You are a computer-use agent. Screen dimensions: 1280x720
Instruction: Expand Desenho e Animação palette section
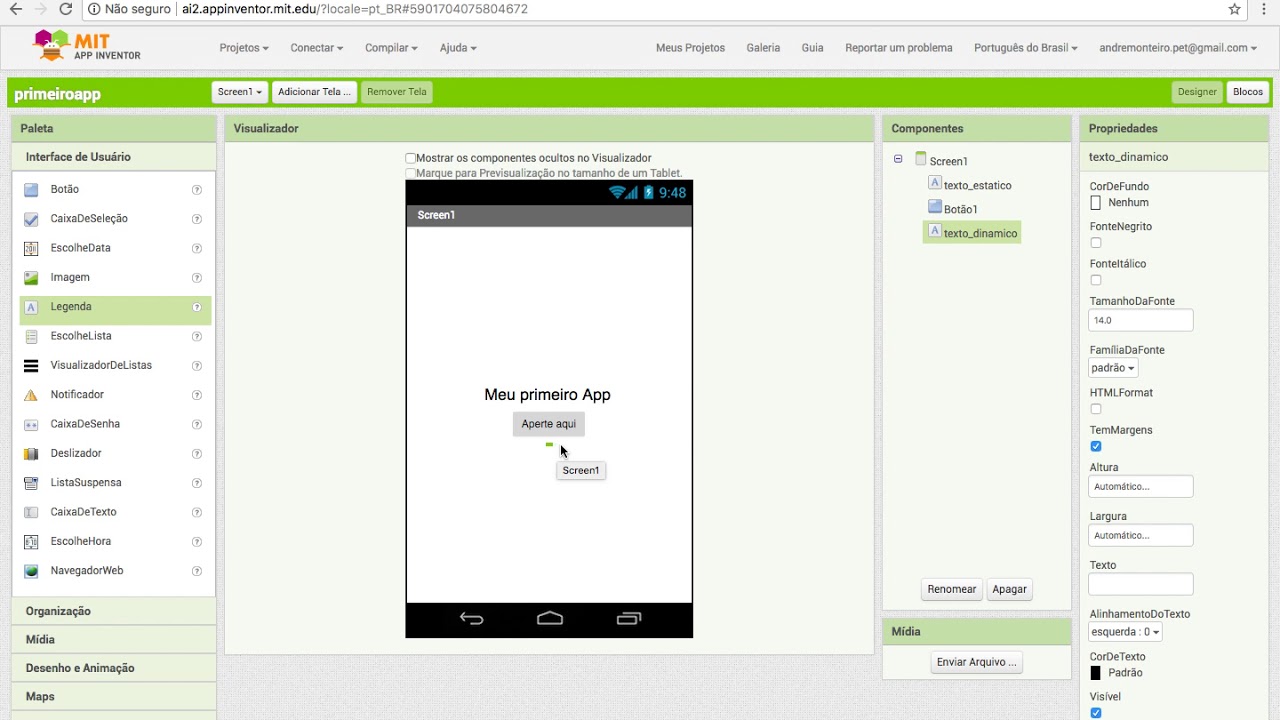pyautogui.click(x=114, y=668)
